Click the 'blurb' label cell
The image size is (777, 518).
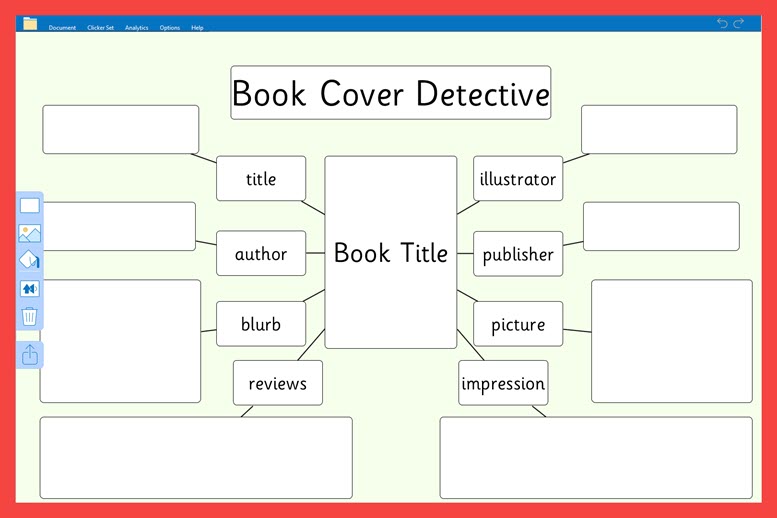click(x=260, y=324)
